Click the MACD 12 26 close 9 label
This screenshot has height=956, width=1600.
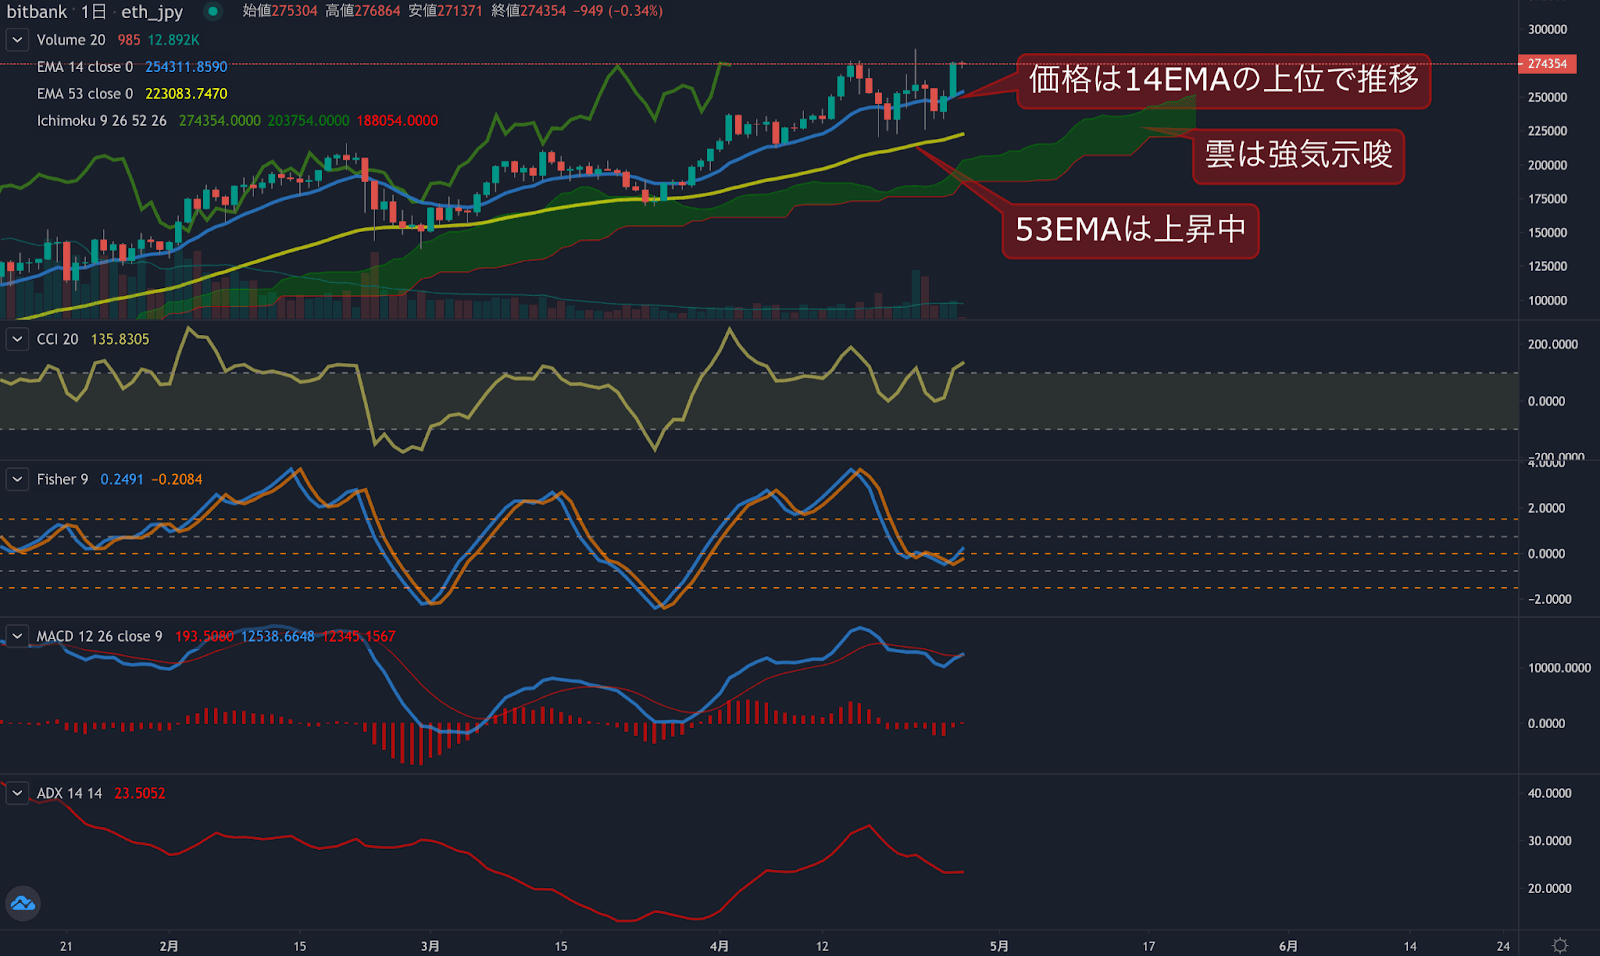point(99,636)
